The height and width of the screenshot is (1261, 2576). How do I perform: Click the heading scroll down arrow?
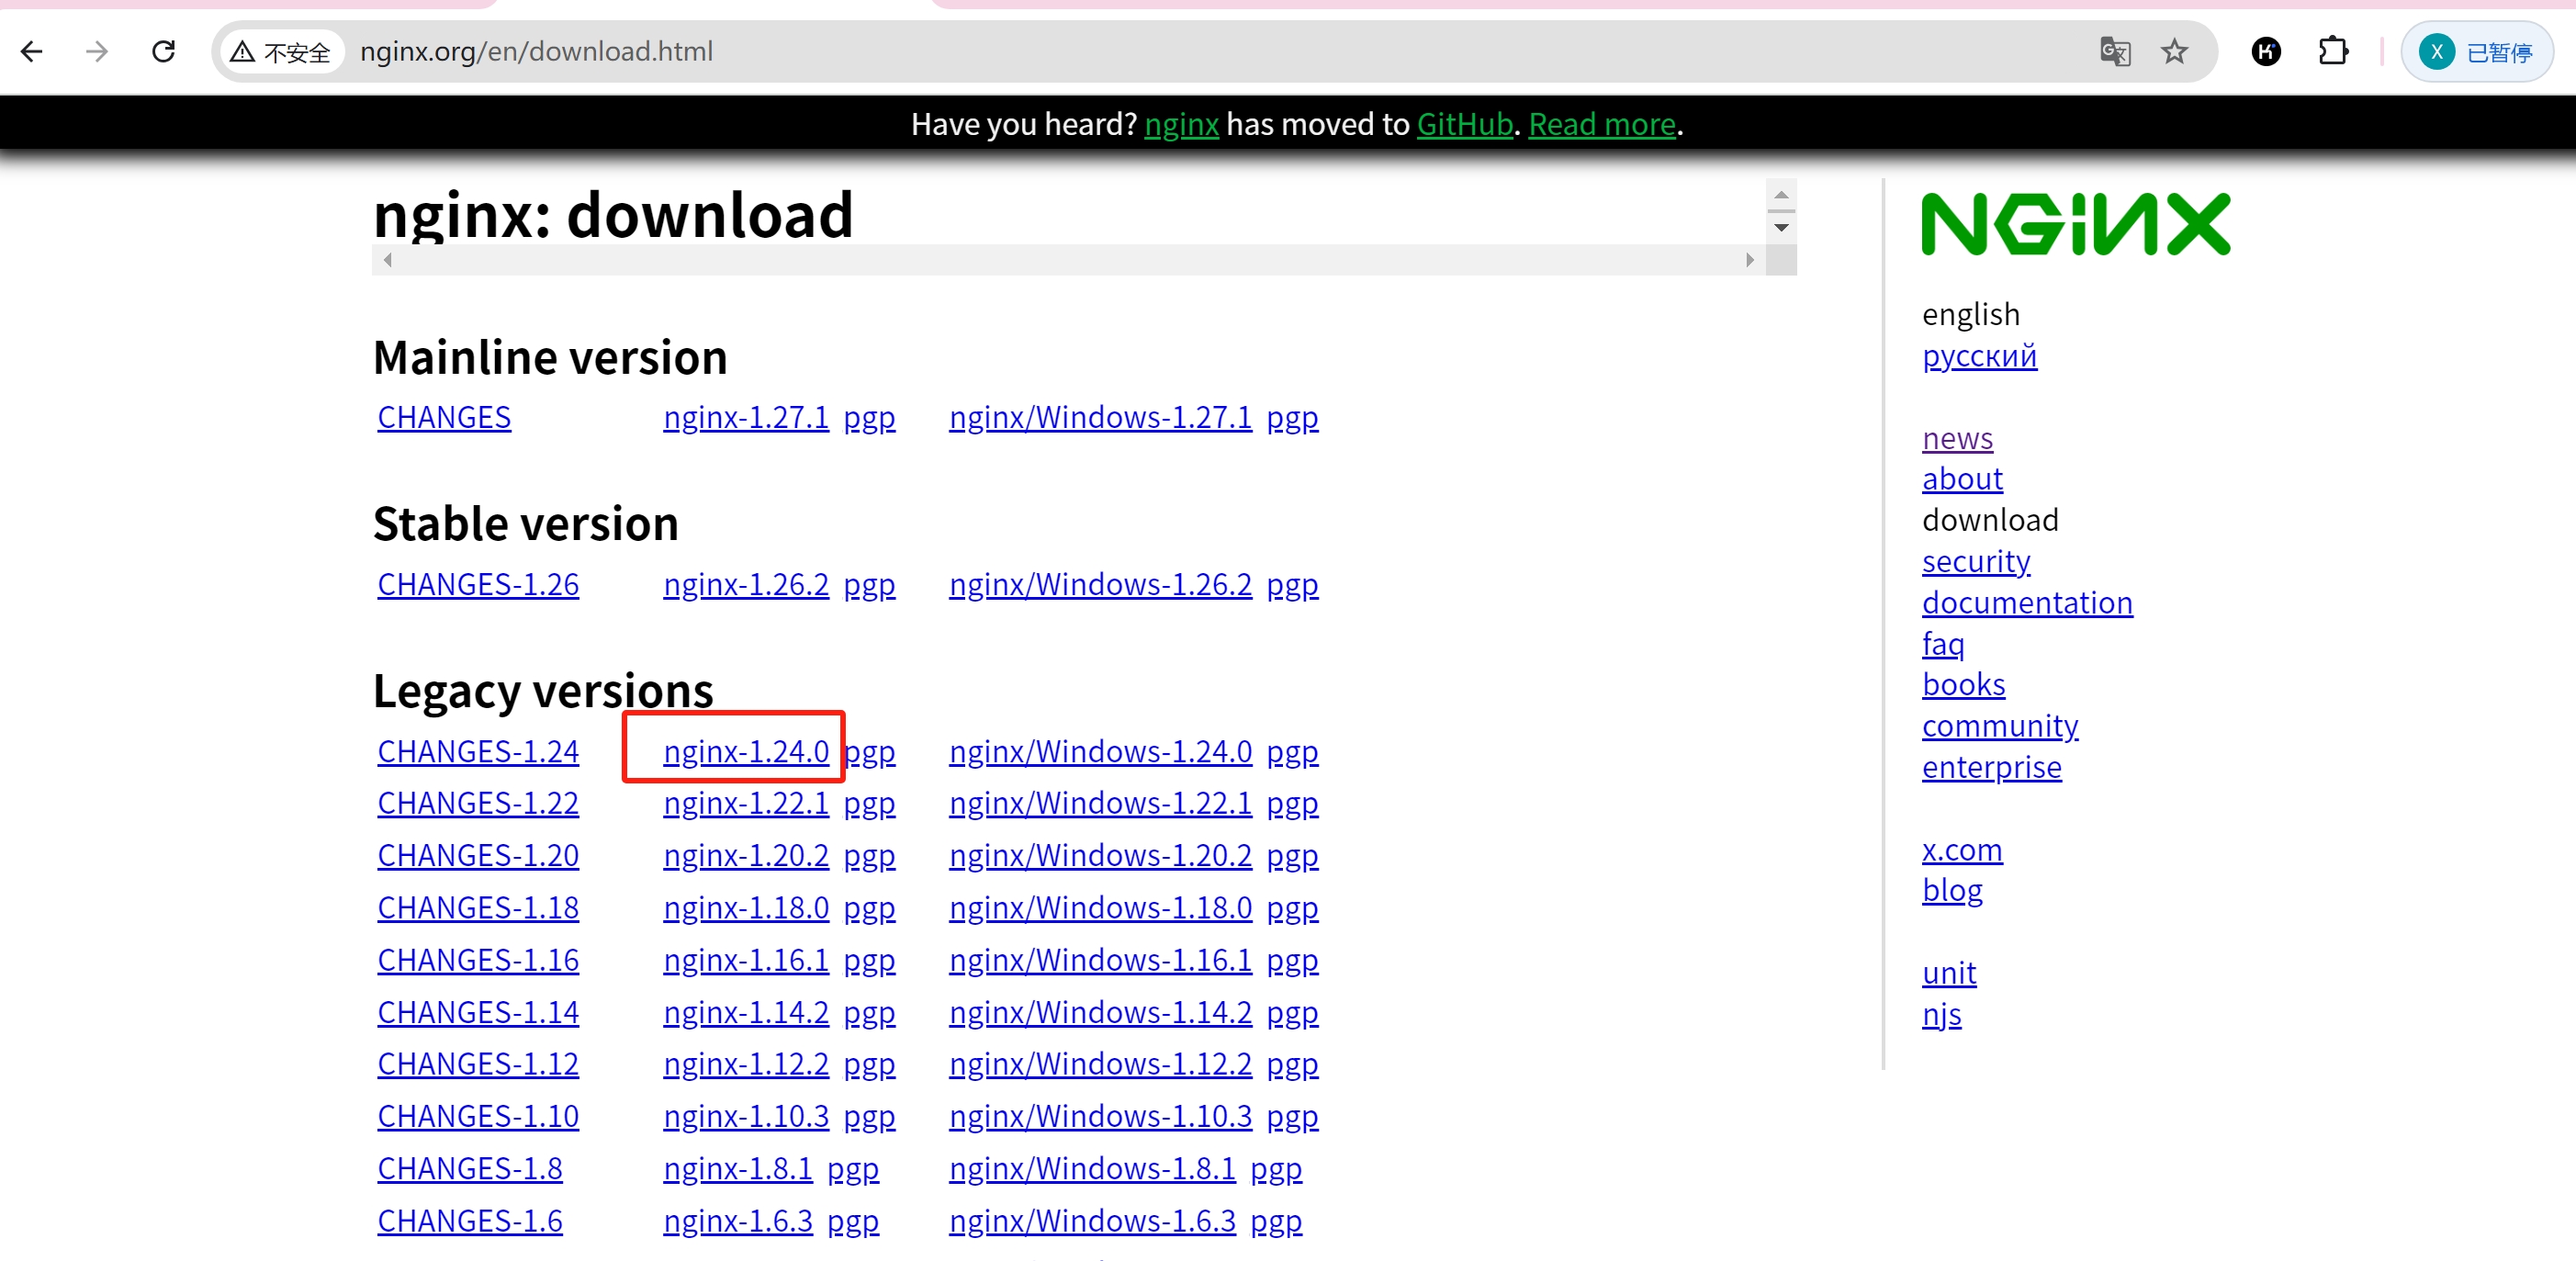1781,228
